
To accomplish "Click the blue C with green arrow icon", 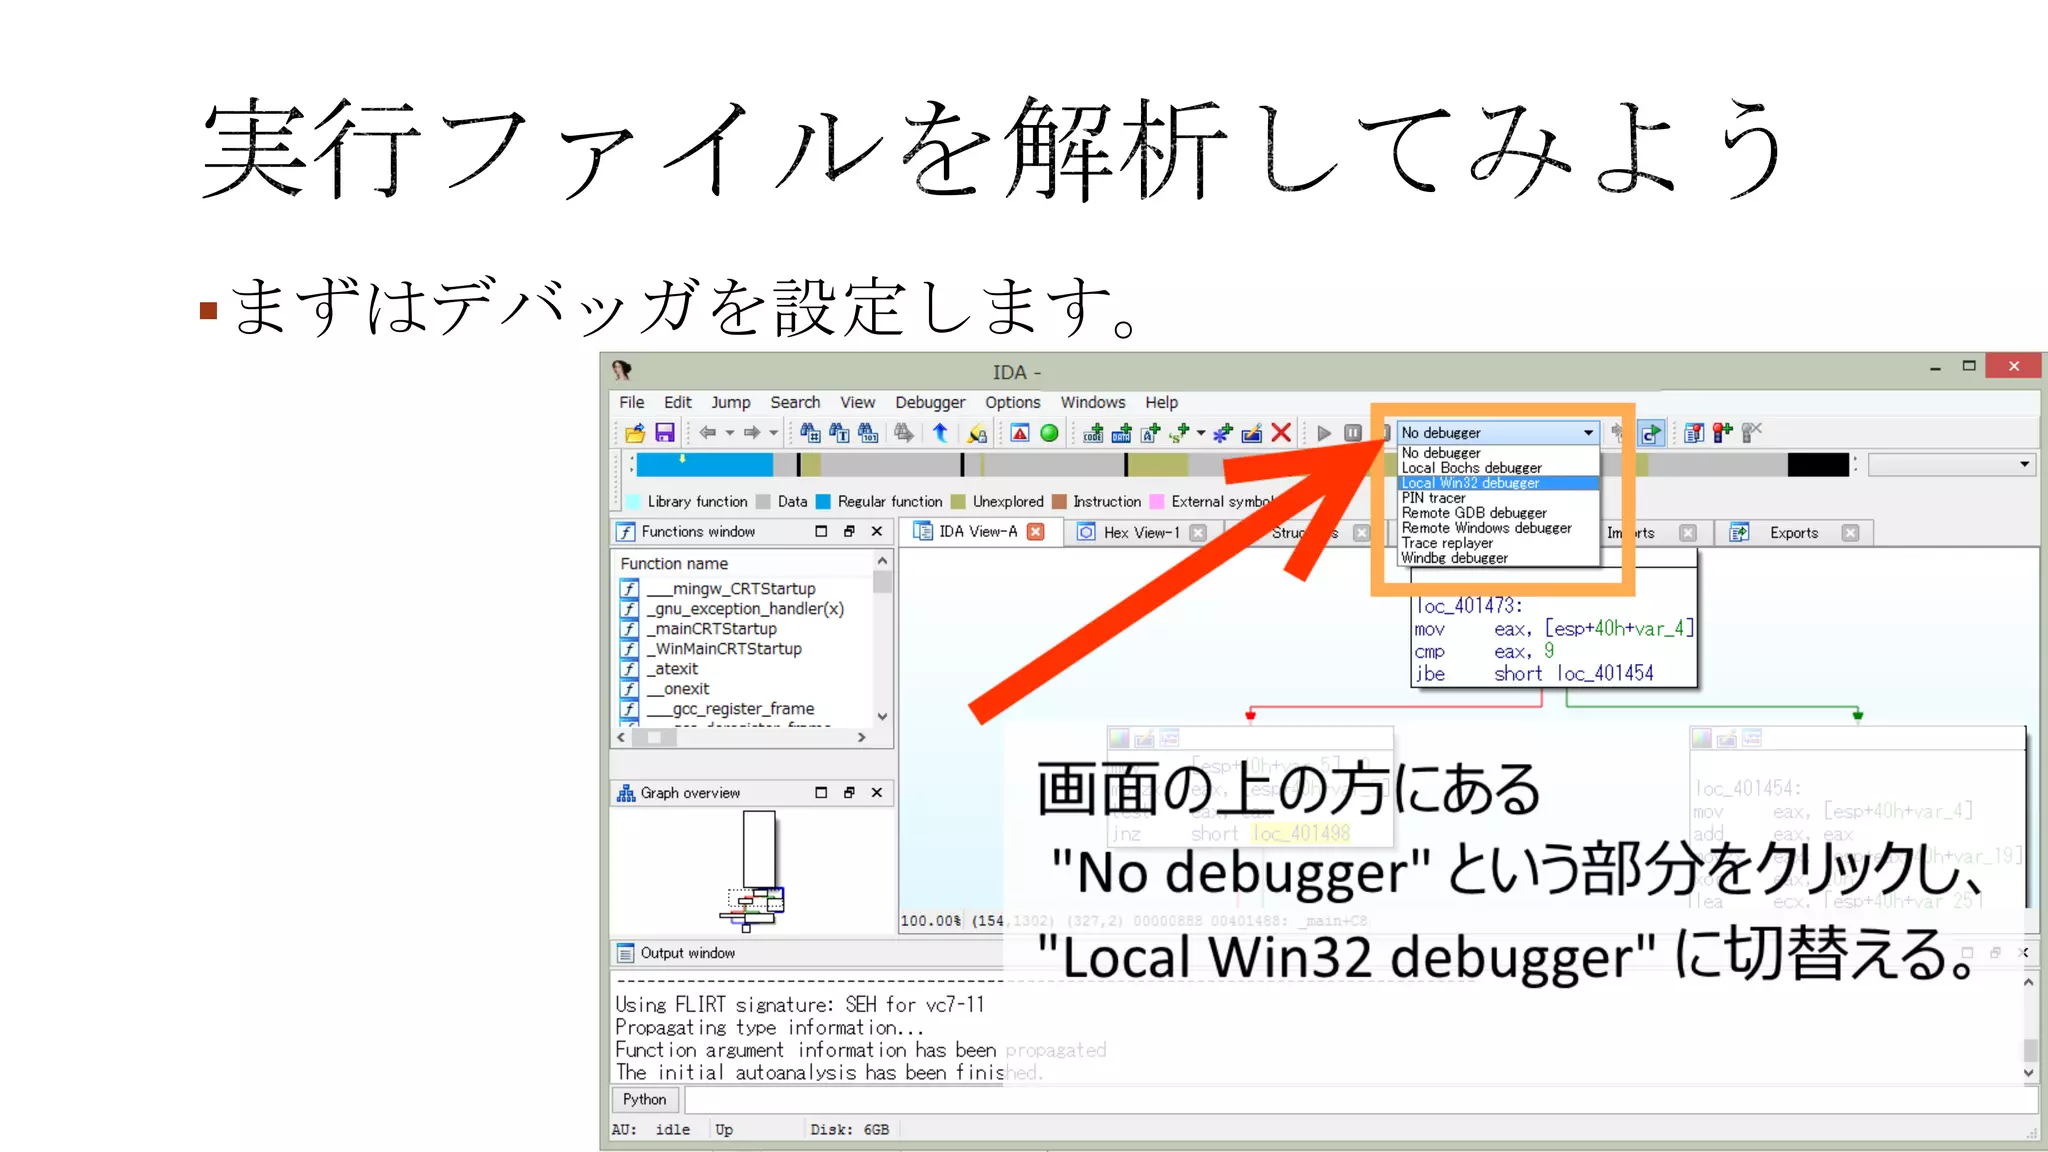I will click(x=1651, y=433).
